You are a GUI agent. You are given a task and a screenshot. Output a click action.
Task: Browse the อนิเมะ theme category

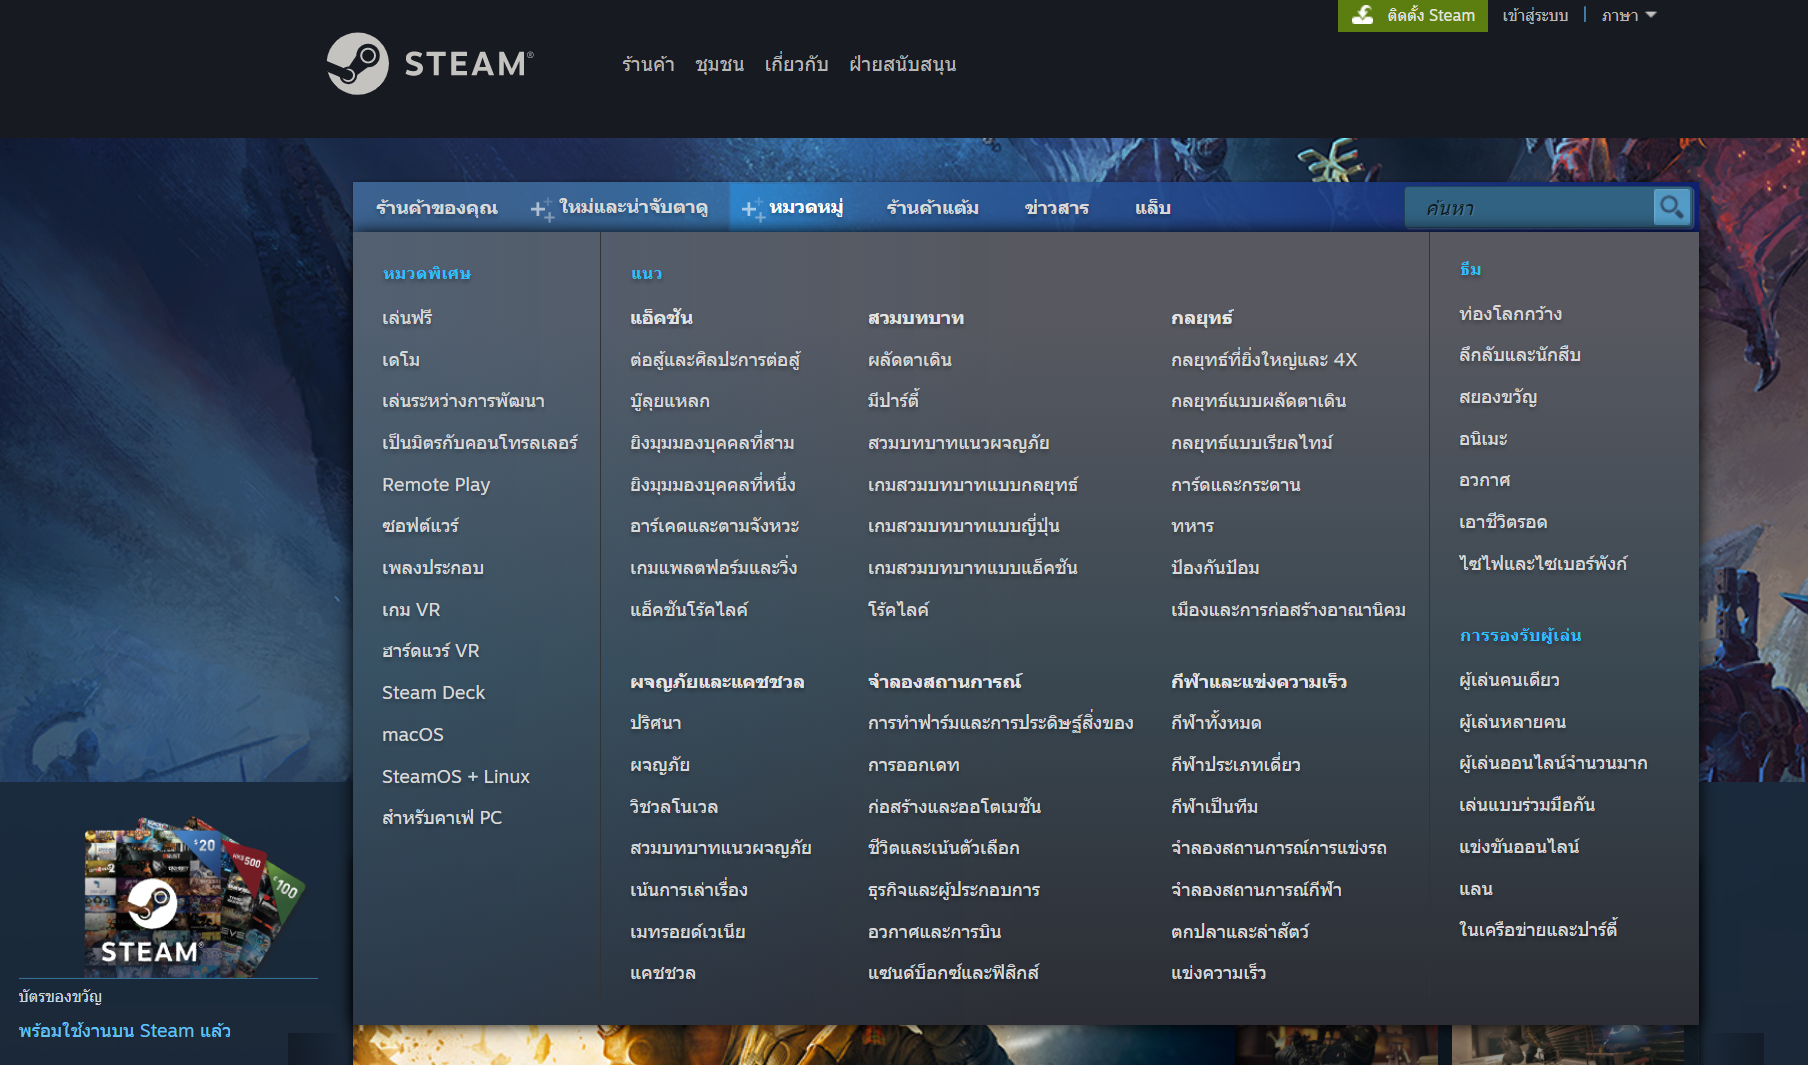click(1483, 439)
